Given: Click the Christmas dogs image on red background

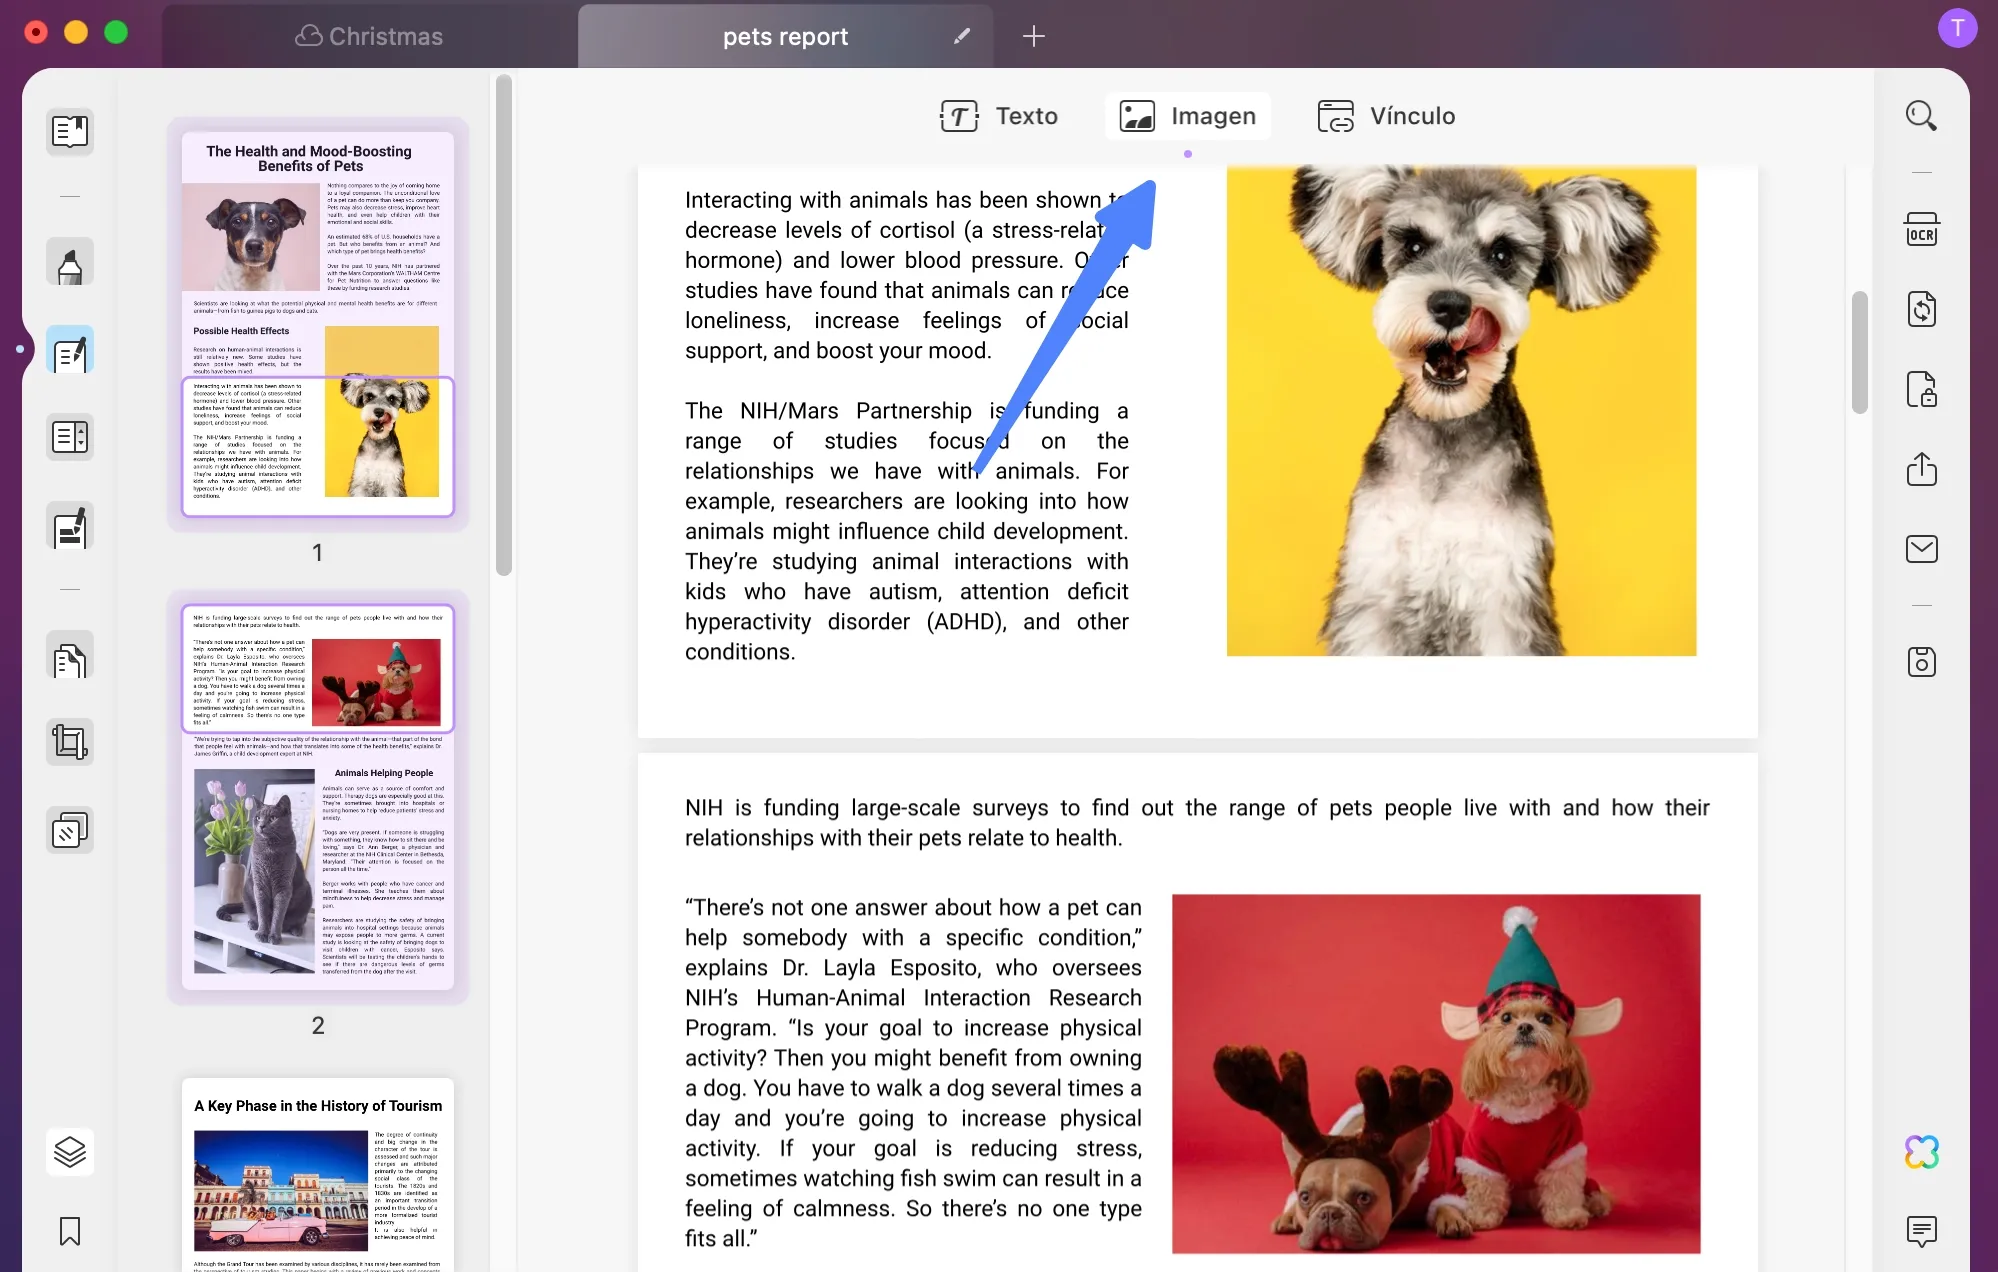Looking at the screenshot, I should point(1436,1073).
